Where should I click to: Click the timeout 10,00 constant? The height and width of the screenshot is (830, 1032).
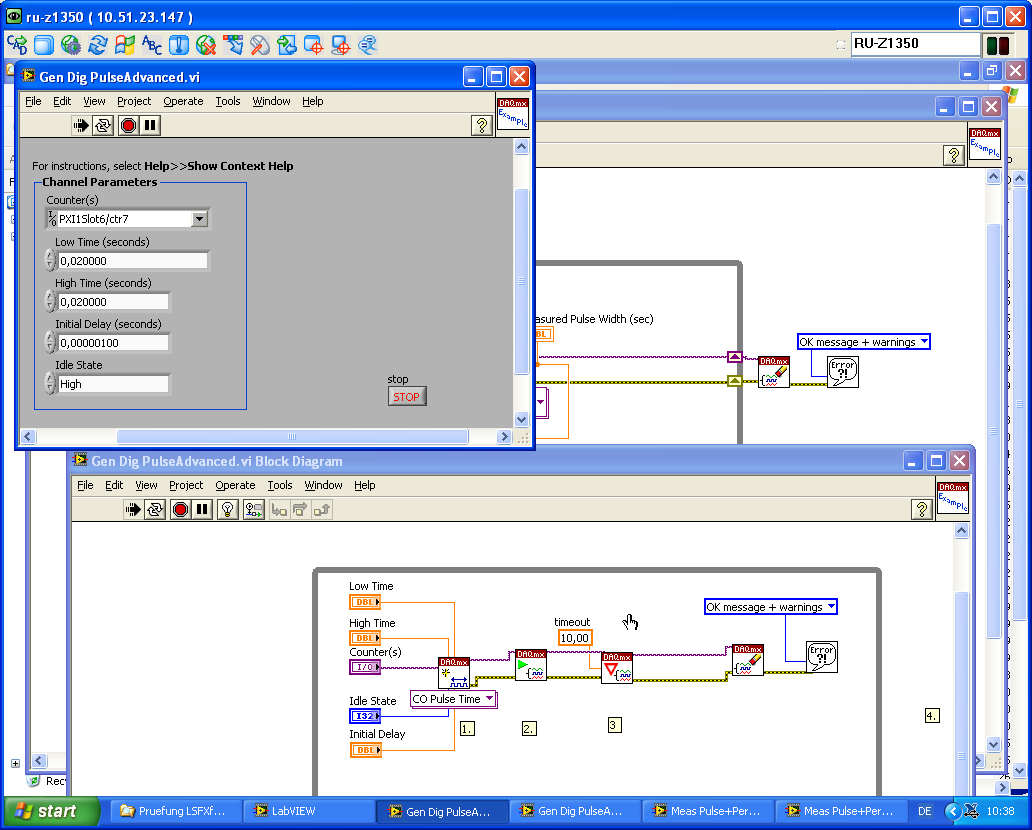575,638
